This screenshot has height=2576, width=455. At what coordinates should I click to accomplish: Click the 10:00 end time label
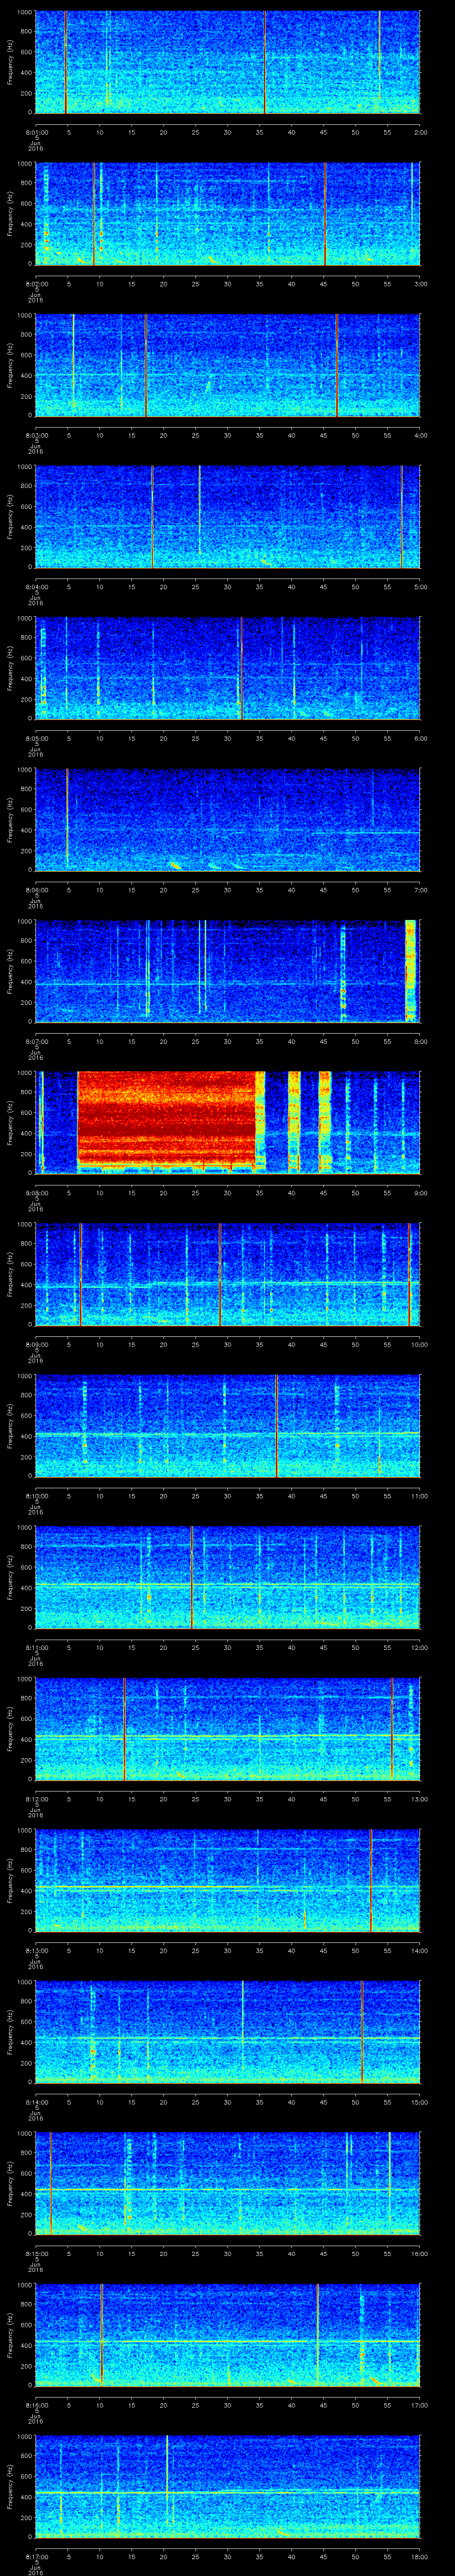pos(419,1344)
